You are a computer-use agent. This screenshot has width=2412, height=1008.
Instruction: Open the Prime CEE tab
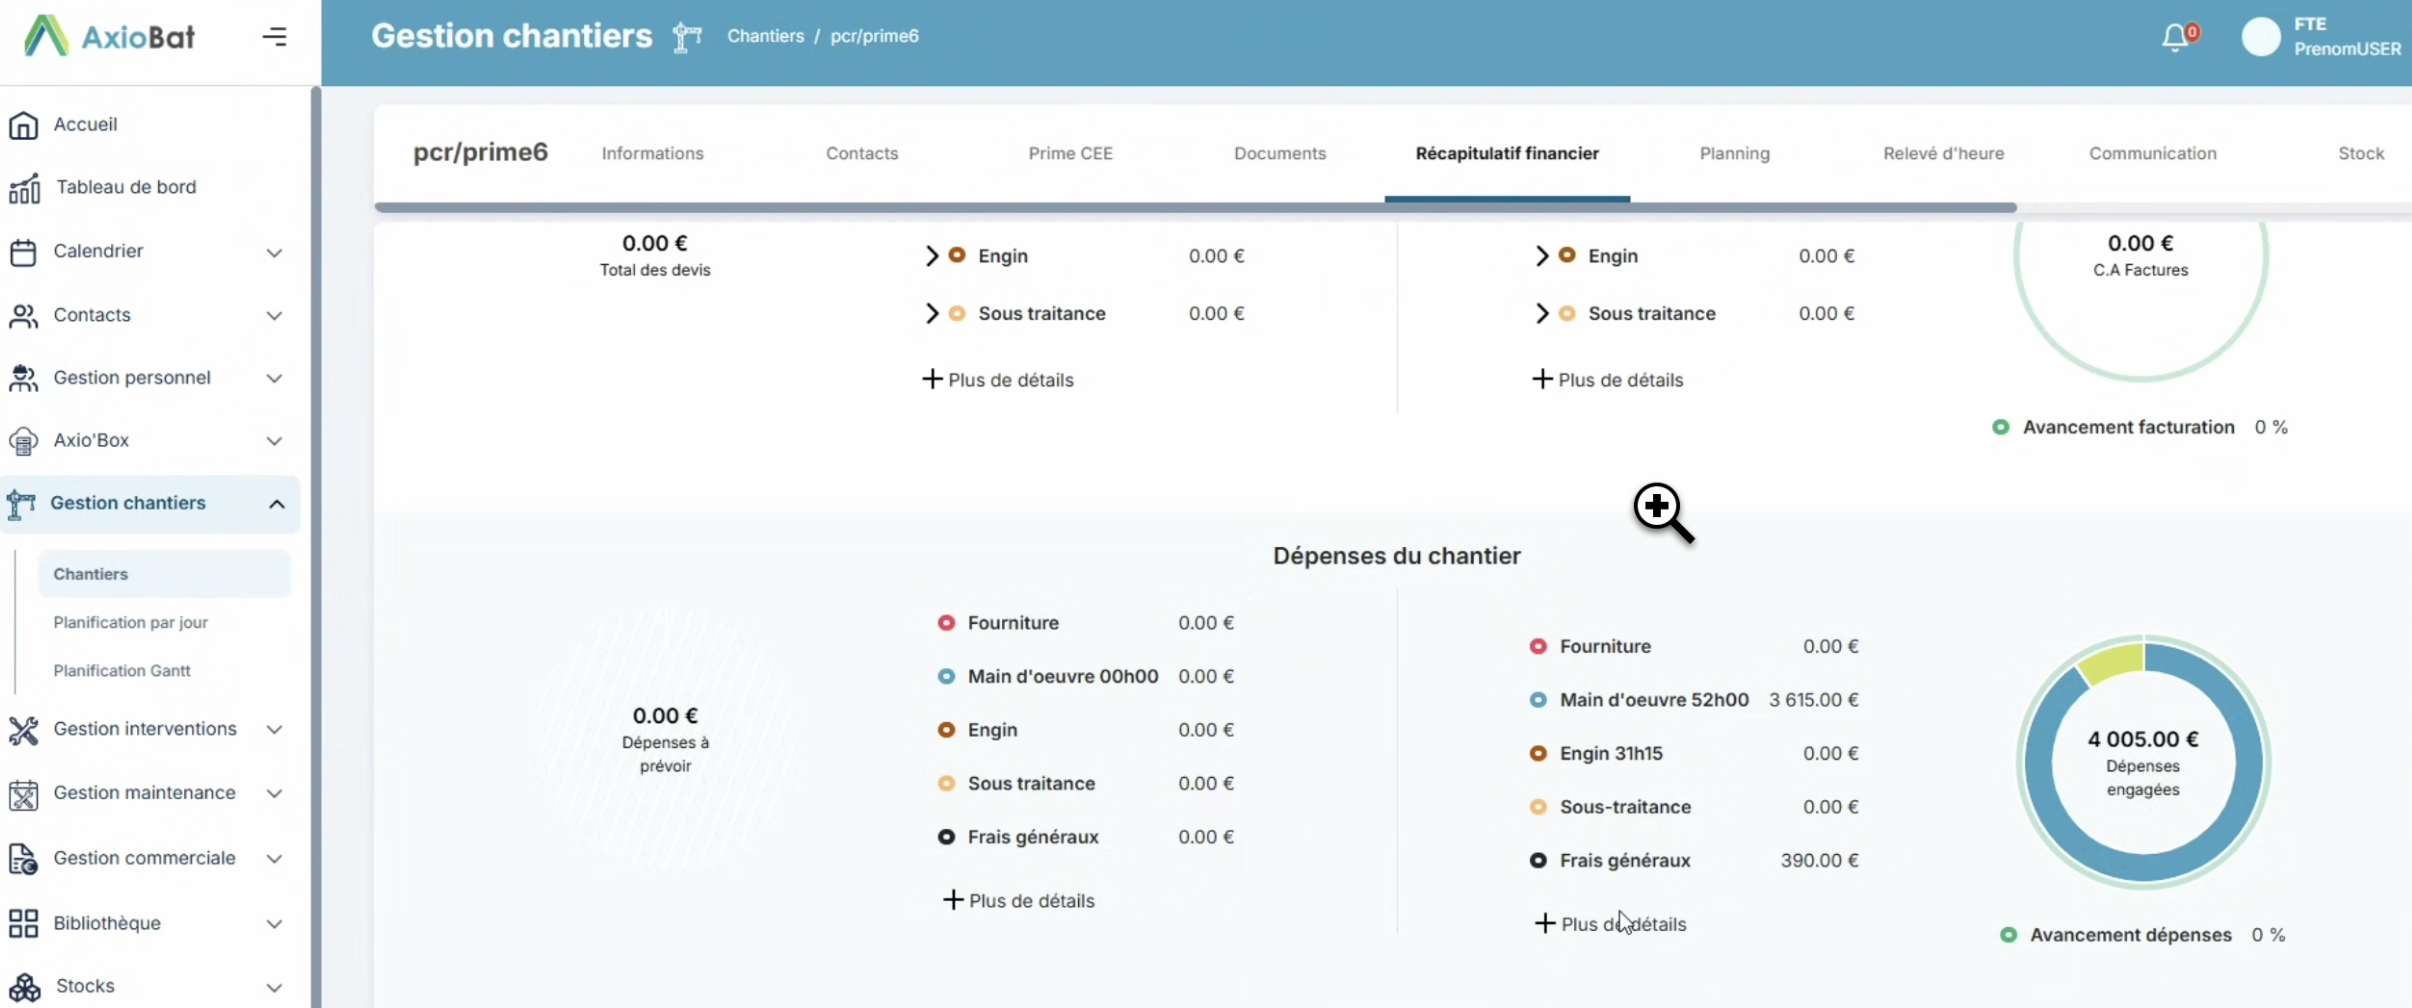[1070, 153]
